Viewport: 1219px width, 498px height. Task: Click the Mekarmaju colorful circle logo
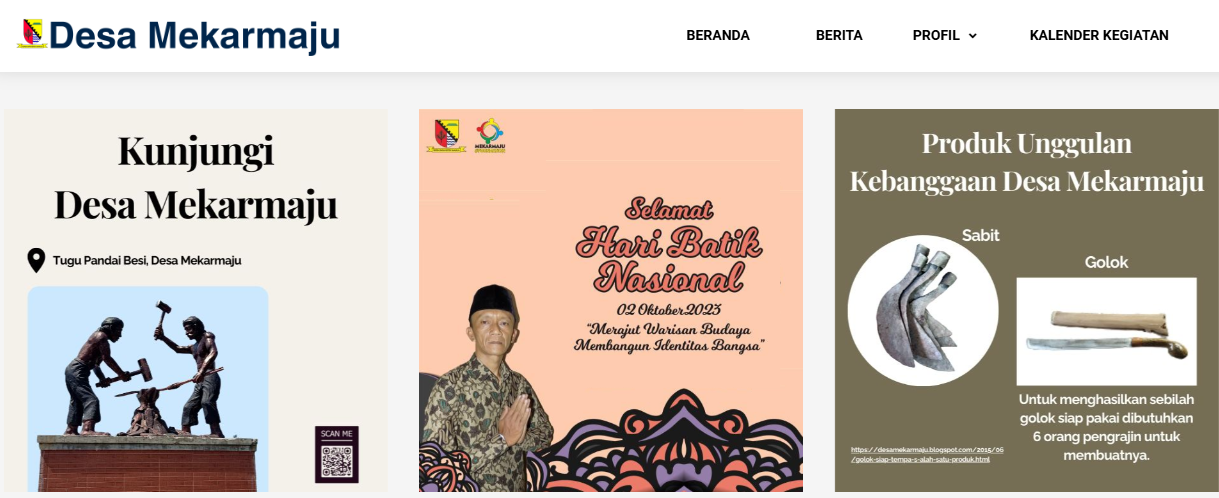[x=490, y=136]
